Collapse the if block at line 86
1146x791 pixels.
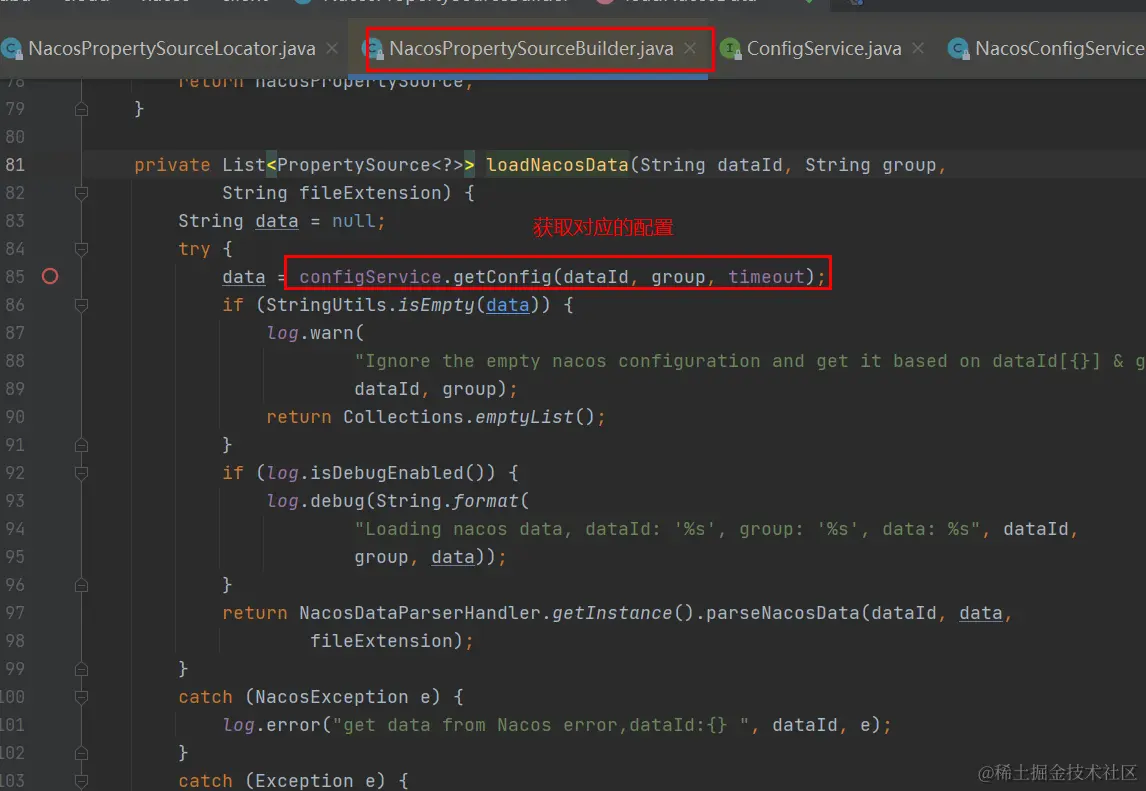pyautogui.click(x=81, y=305)
